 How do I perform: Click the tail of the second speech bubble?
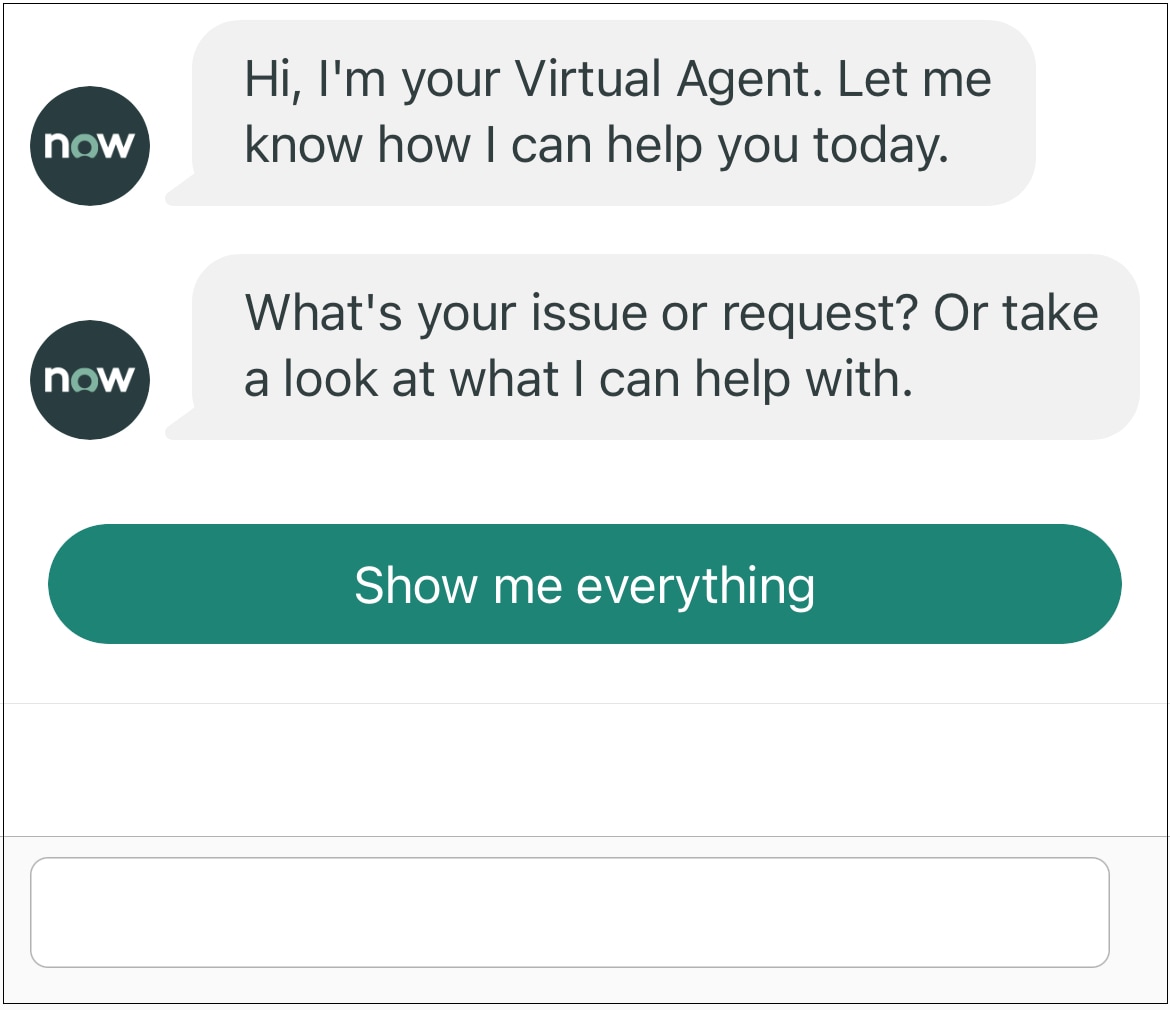coord(181,426)
